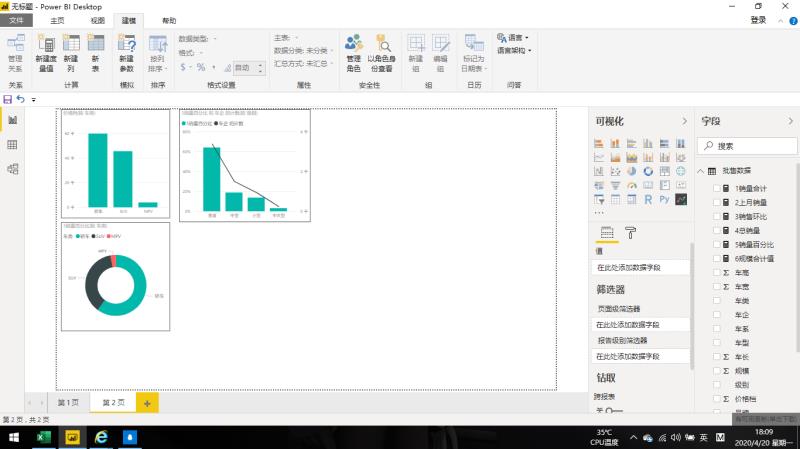Click the Manage Relationships (管理关系) ribbon icon
Image resolution: width=800 pixels, height=449 pixels.
[x=15, y=53]
